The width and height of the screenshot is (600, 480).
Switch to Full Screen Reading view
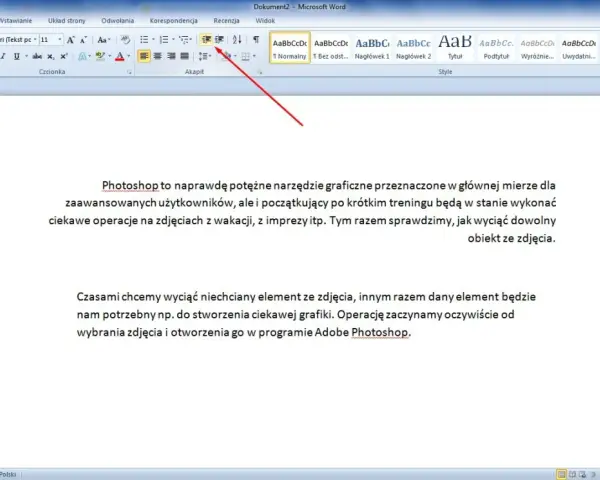572,475
